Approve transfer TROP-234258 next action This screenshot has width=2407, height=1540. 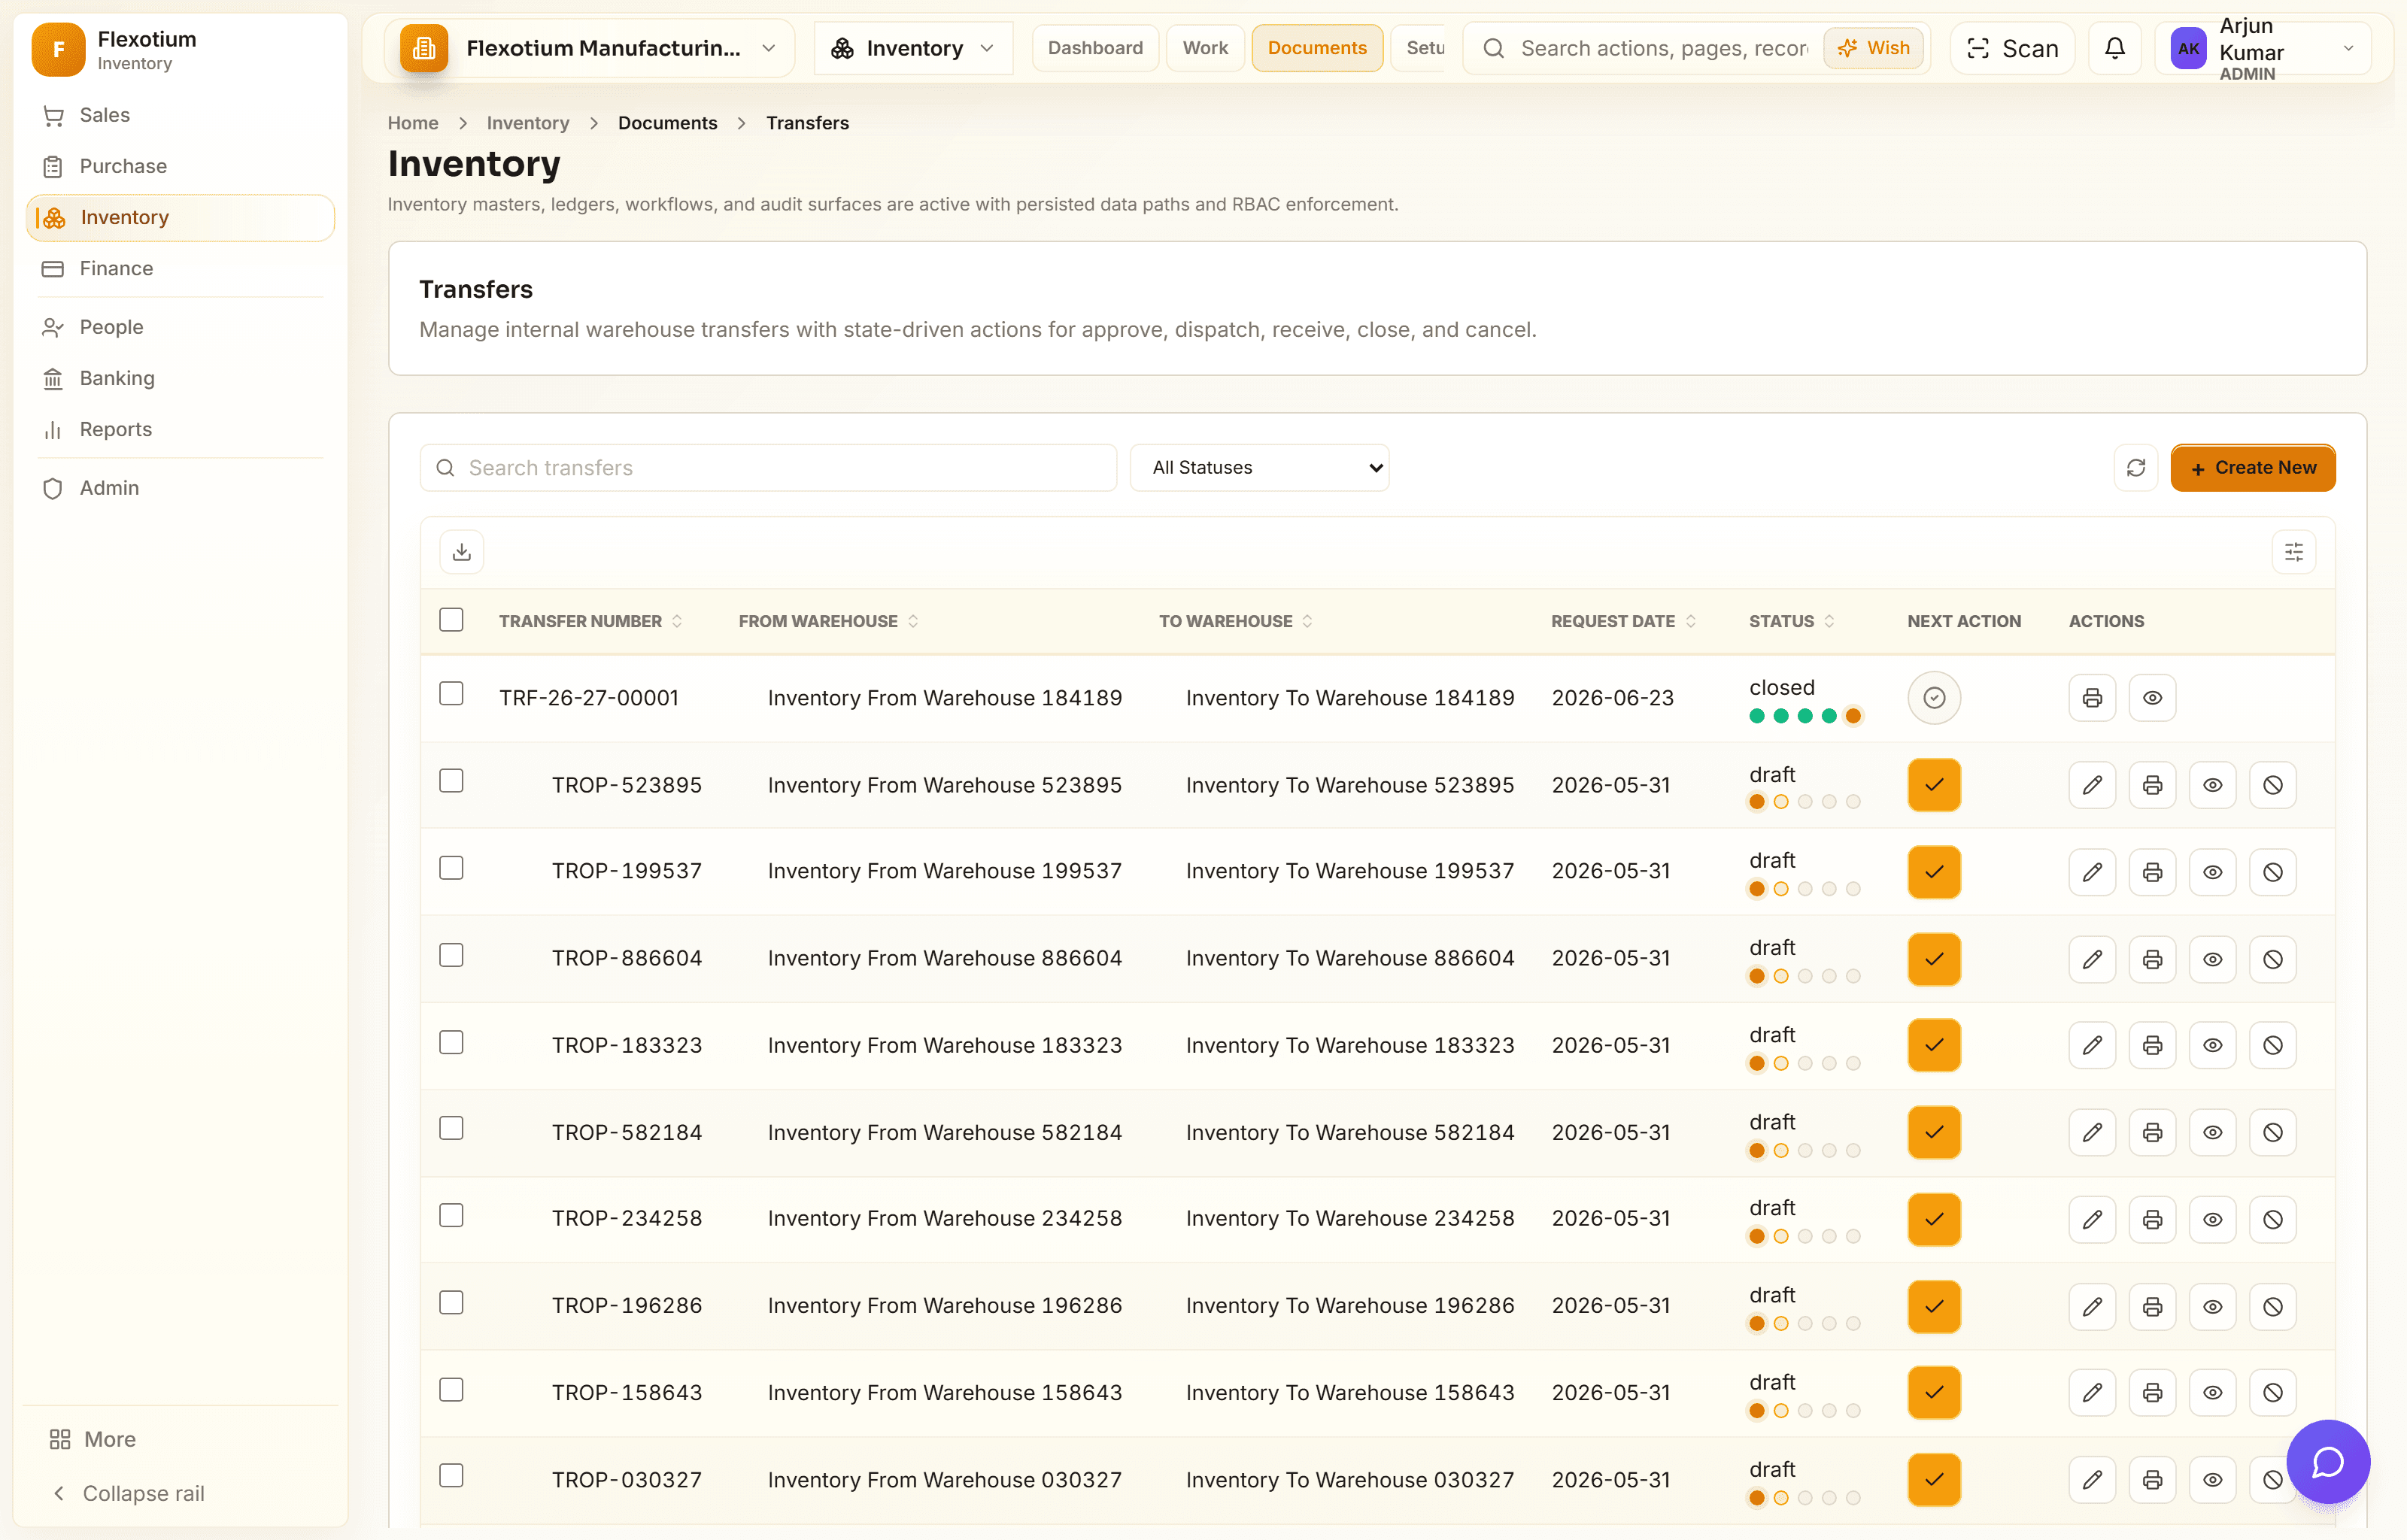tap(1934, 1219)
